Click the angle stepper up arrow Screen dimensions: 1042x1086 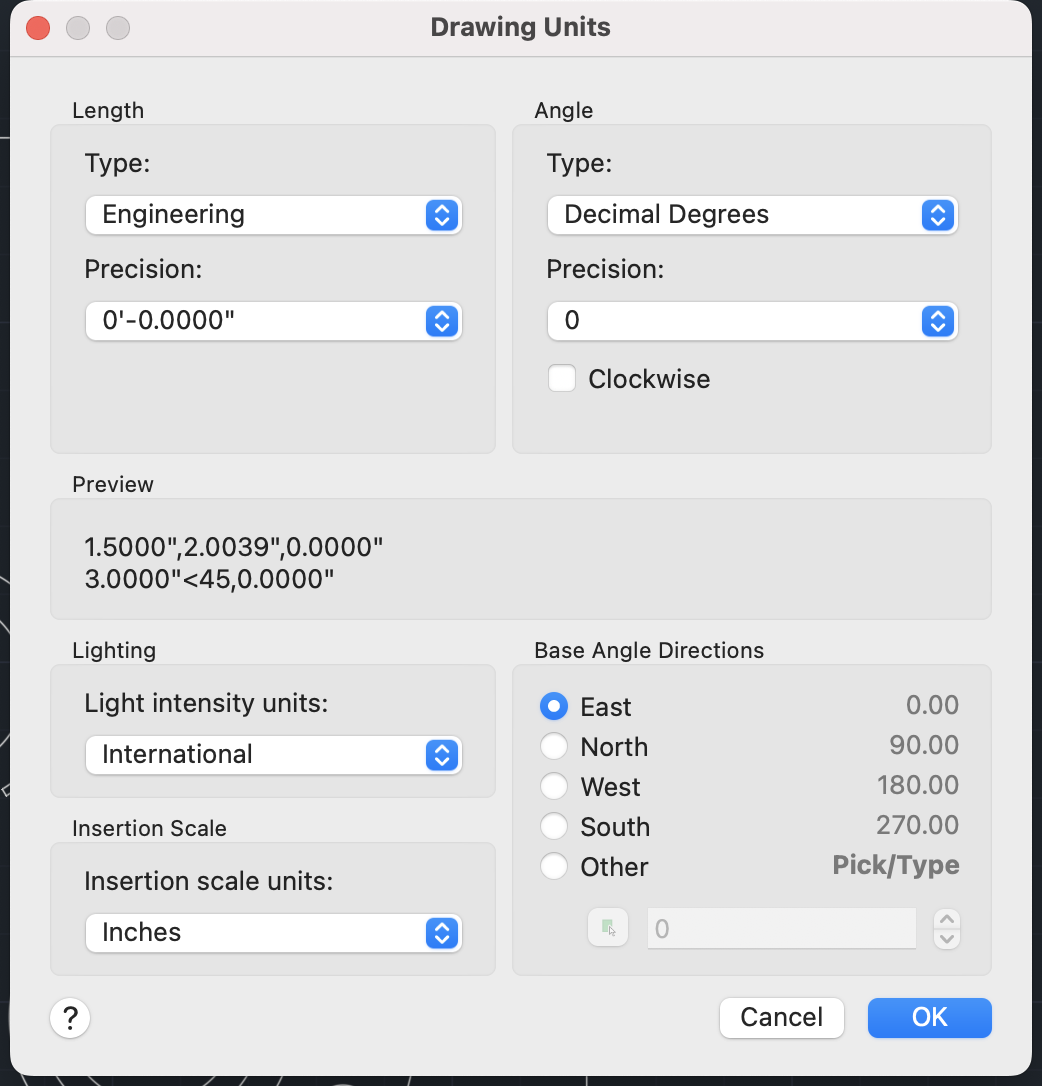946,919
